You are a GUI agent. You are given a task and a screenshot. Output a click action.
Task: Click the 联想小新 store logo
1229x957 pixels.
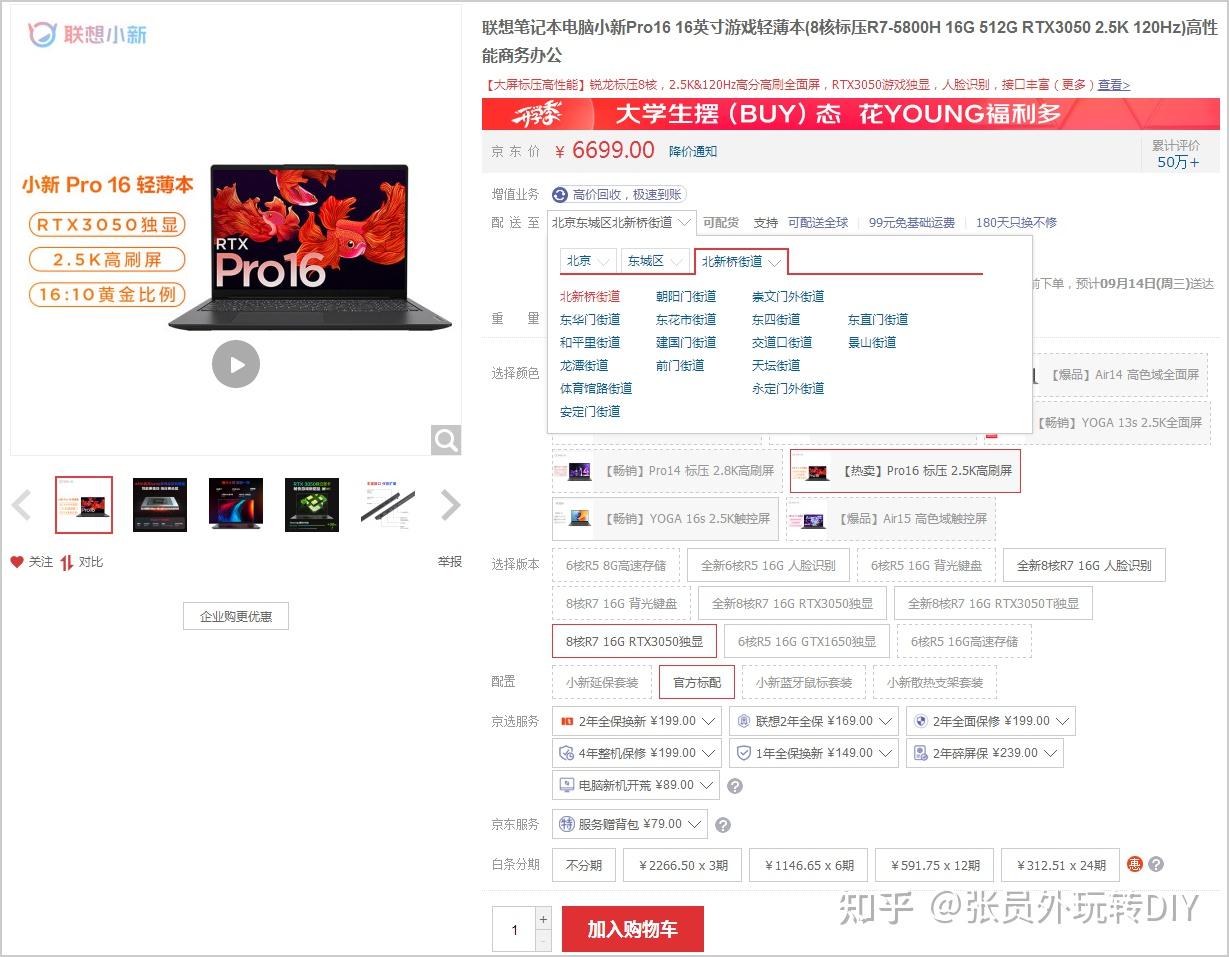click(85, 34)
